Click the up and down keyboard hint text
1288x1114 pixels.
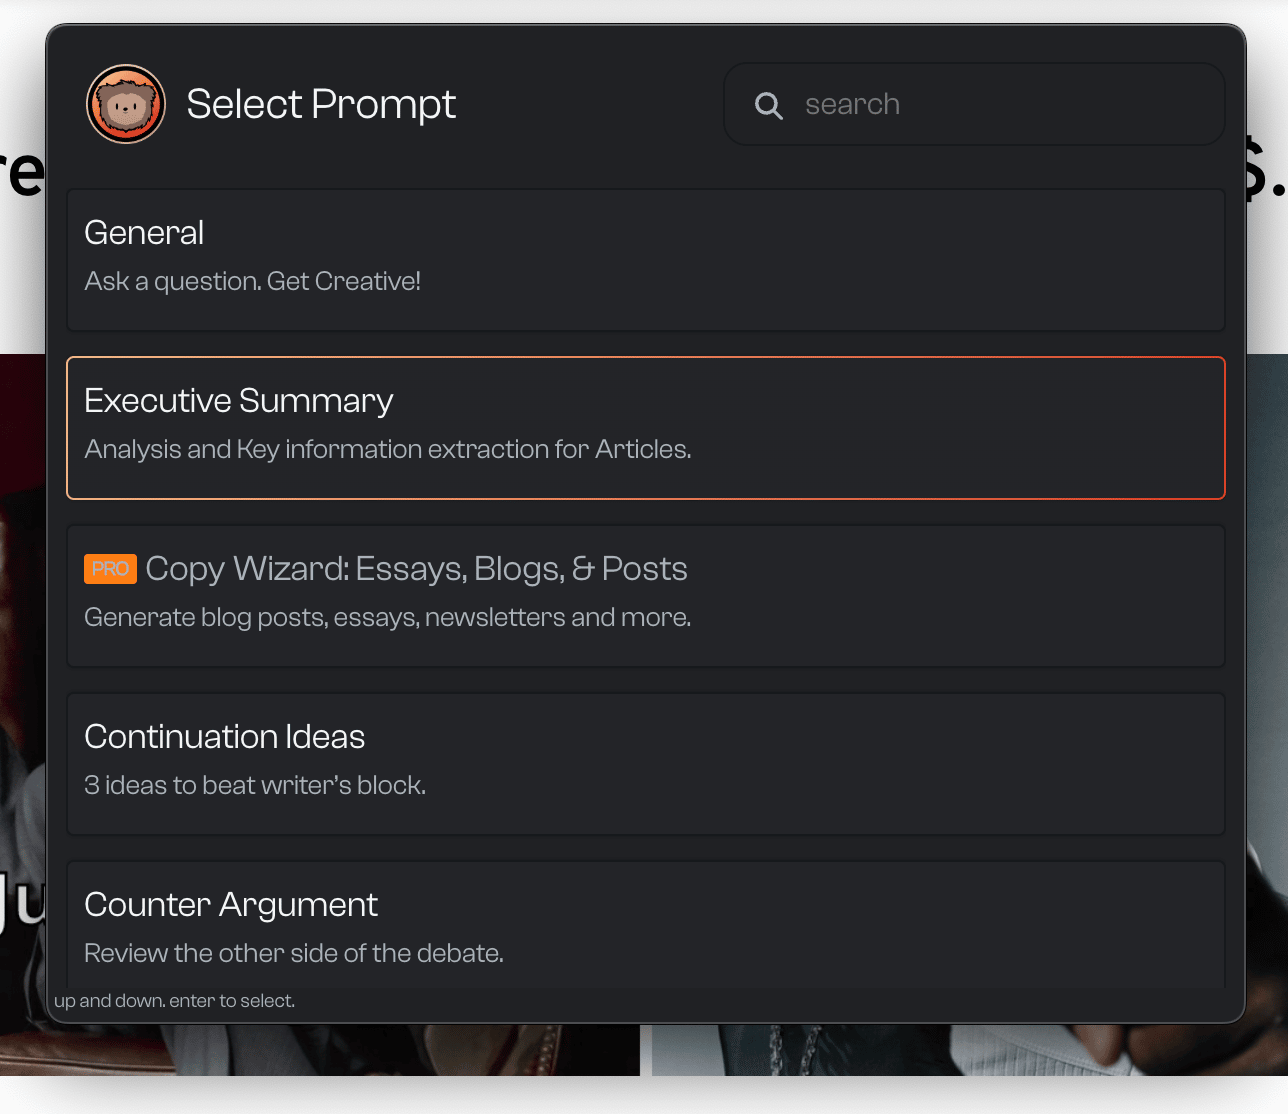175,1001
